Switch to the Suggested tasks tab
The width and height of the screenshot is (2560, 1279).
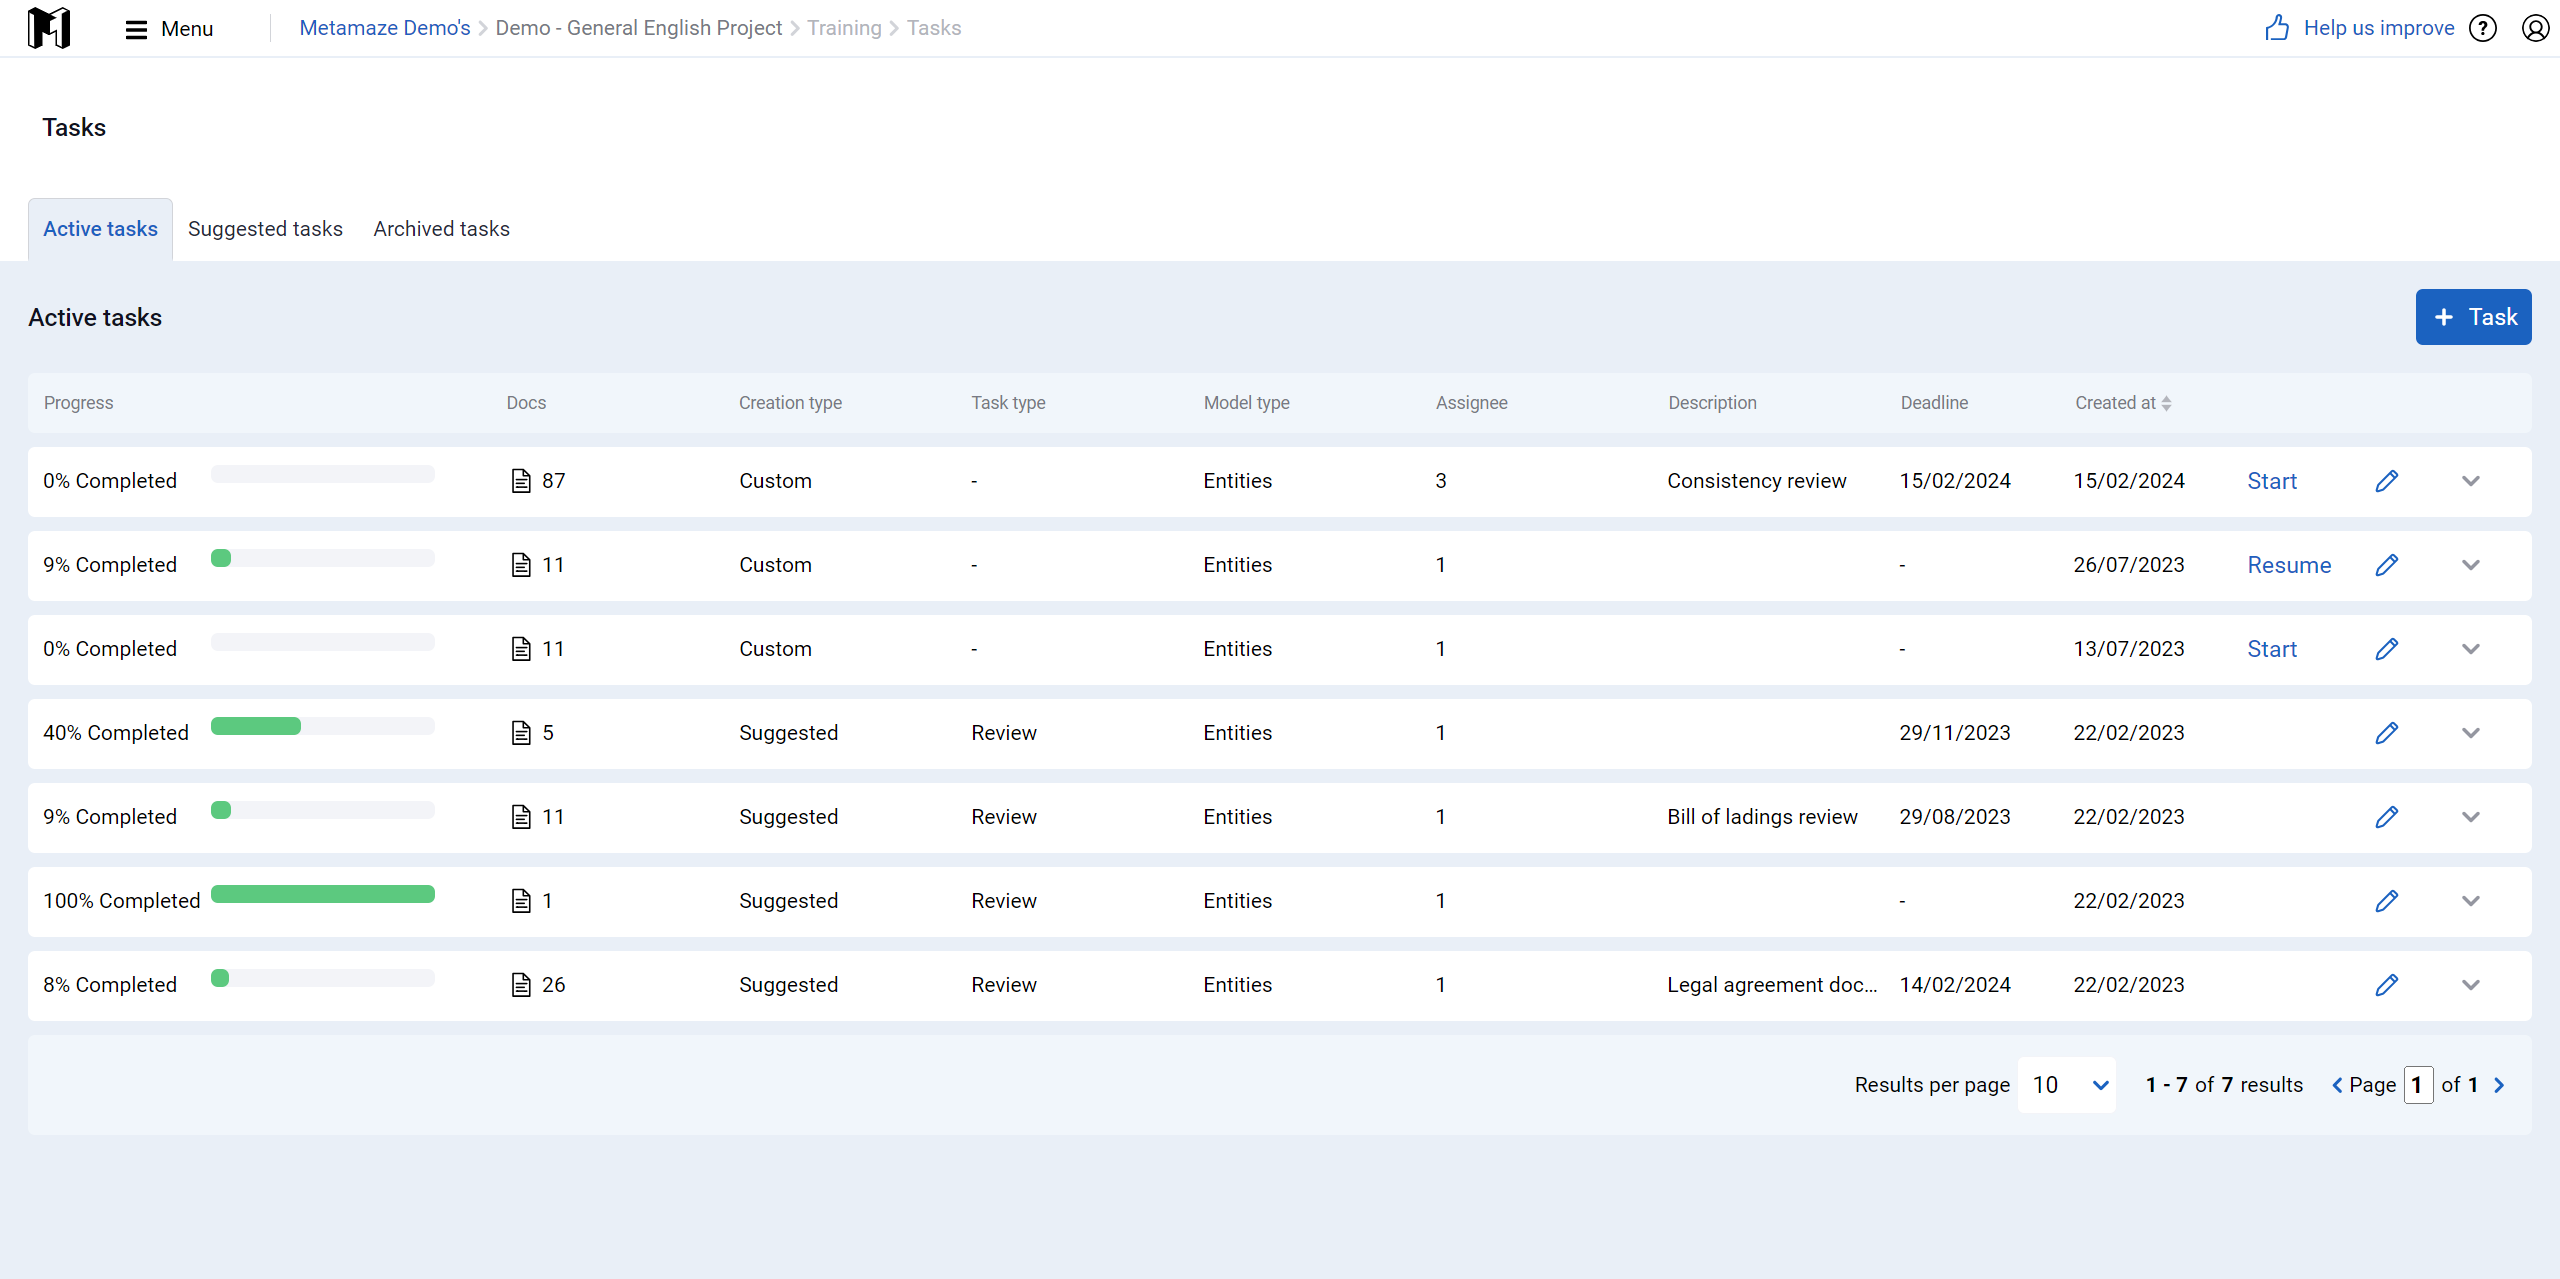265,229
